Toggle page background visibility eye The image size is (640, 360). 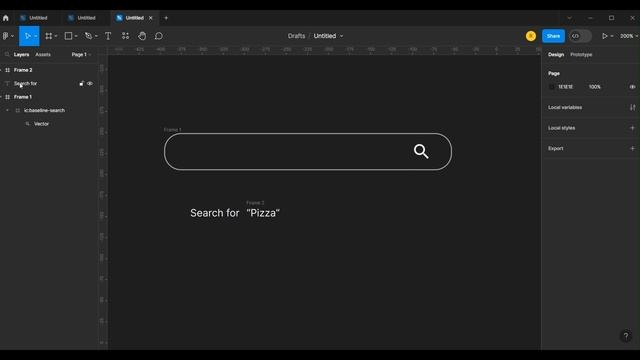632,87
